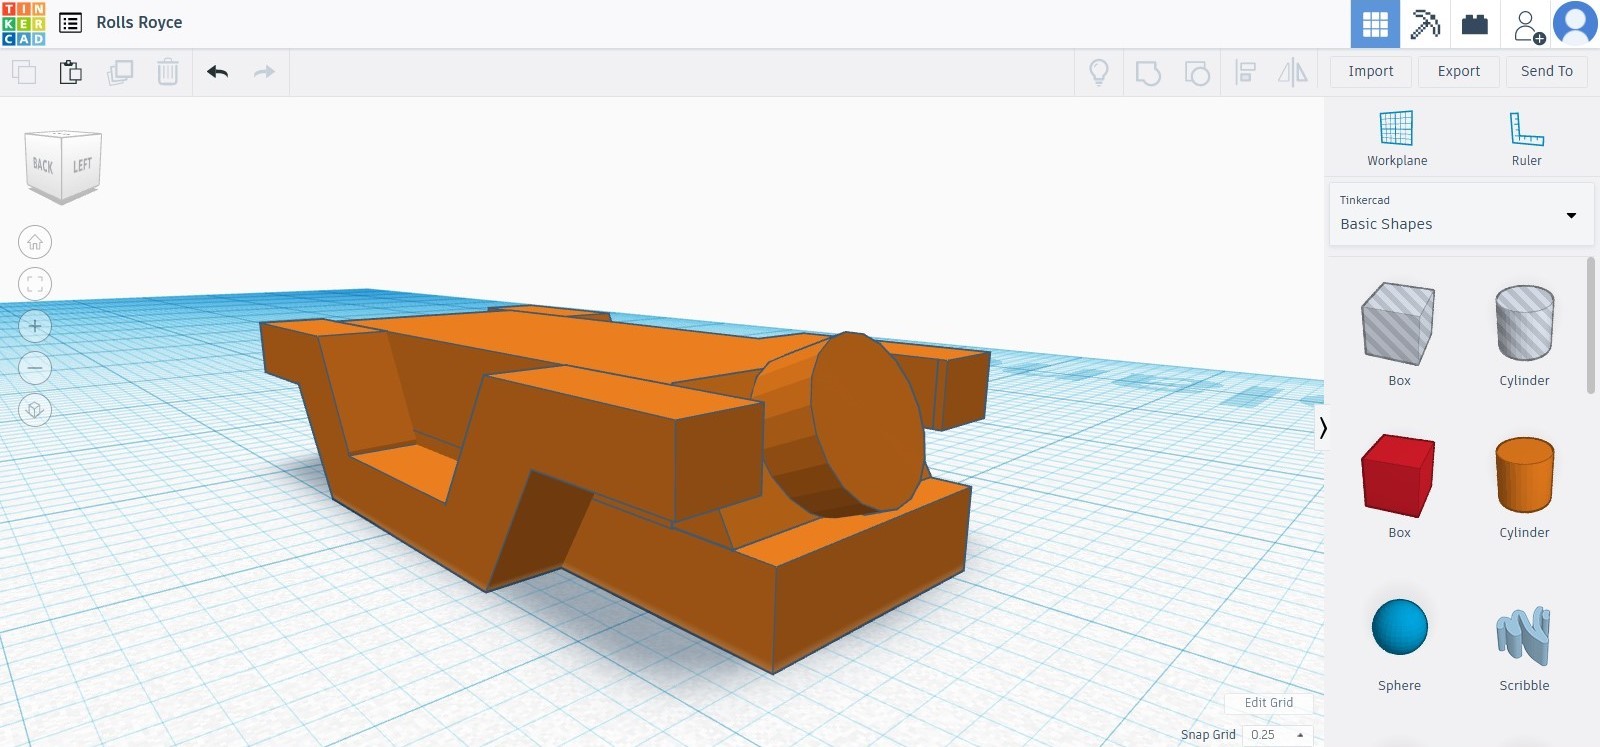Click the Copy icon in toolbar
The height and width of the screenshot is (747, 1600).
point(24,72)
